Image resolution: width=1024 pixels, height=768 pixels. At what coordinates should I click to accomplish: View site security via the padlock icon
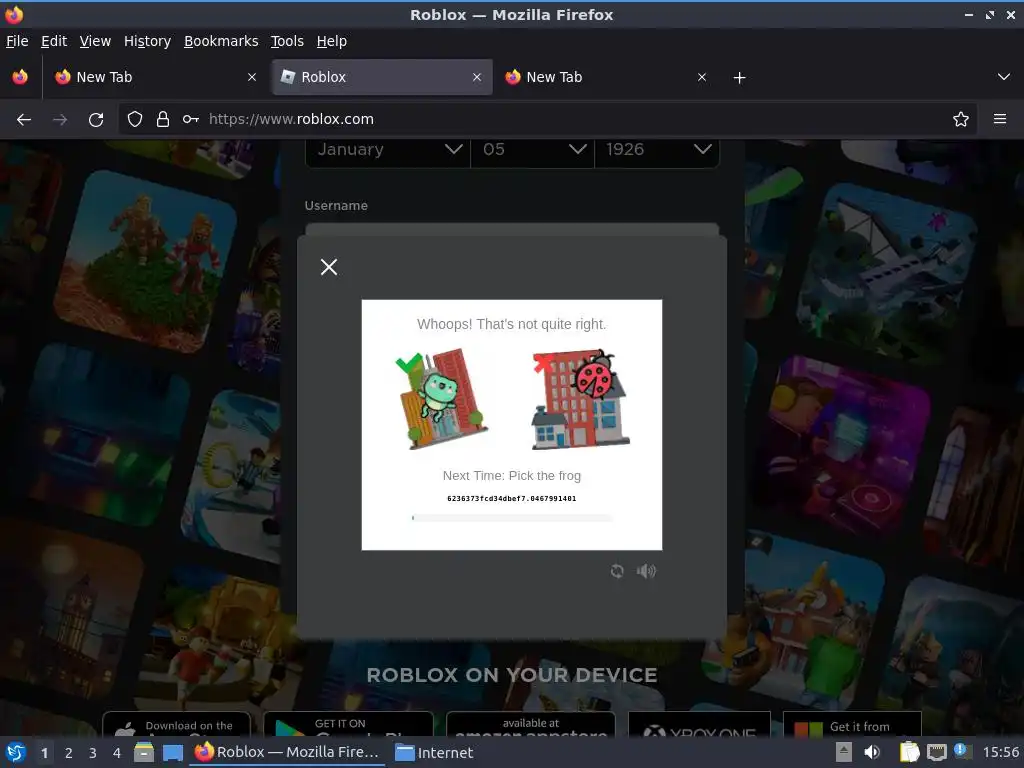click(163, 120)
